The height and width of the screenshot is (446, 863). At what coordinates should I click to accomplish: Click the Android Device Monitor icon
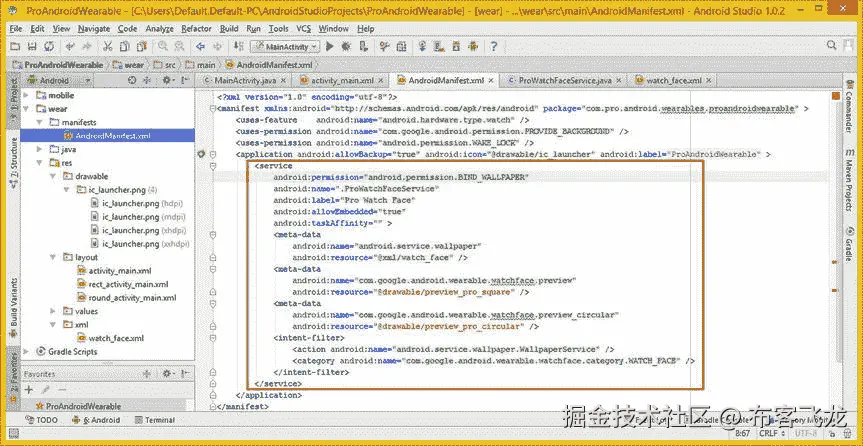point(473,46)
